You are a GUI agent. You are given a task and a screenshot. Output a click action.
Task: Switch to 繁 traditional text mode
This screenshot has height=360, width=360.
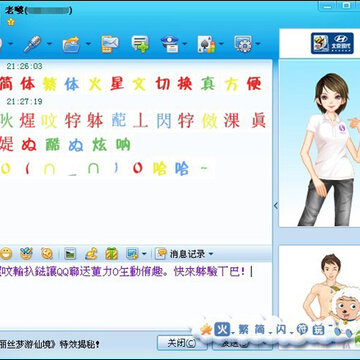point(244,330)
